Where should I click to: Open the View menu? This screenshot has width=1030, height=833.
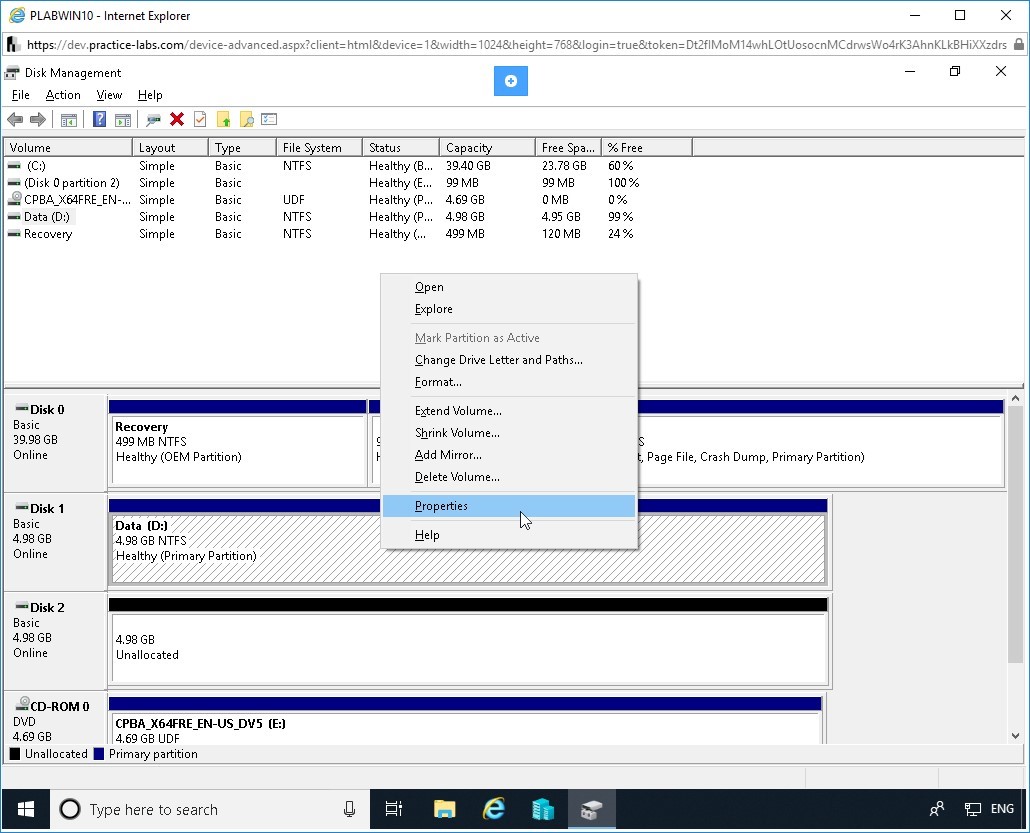click(109, 95)
